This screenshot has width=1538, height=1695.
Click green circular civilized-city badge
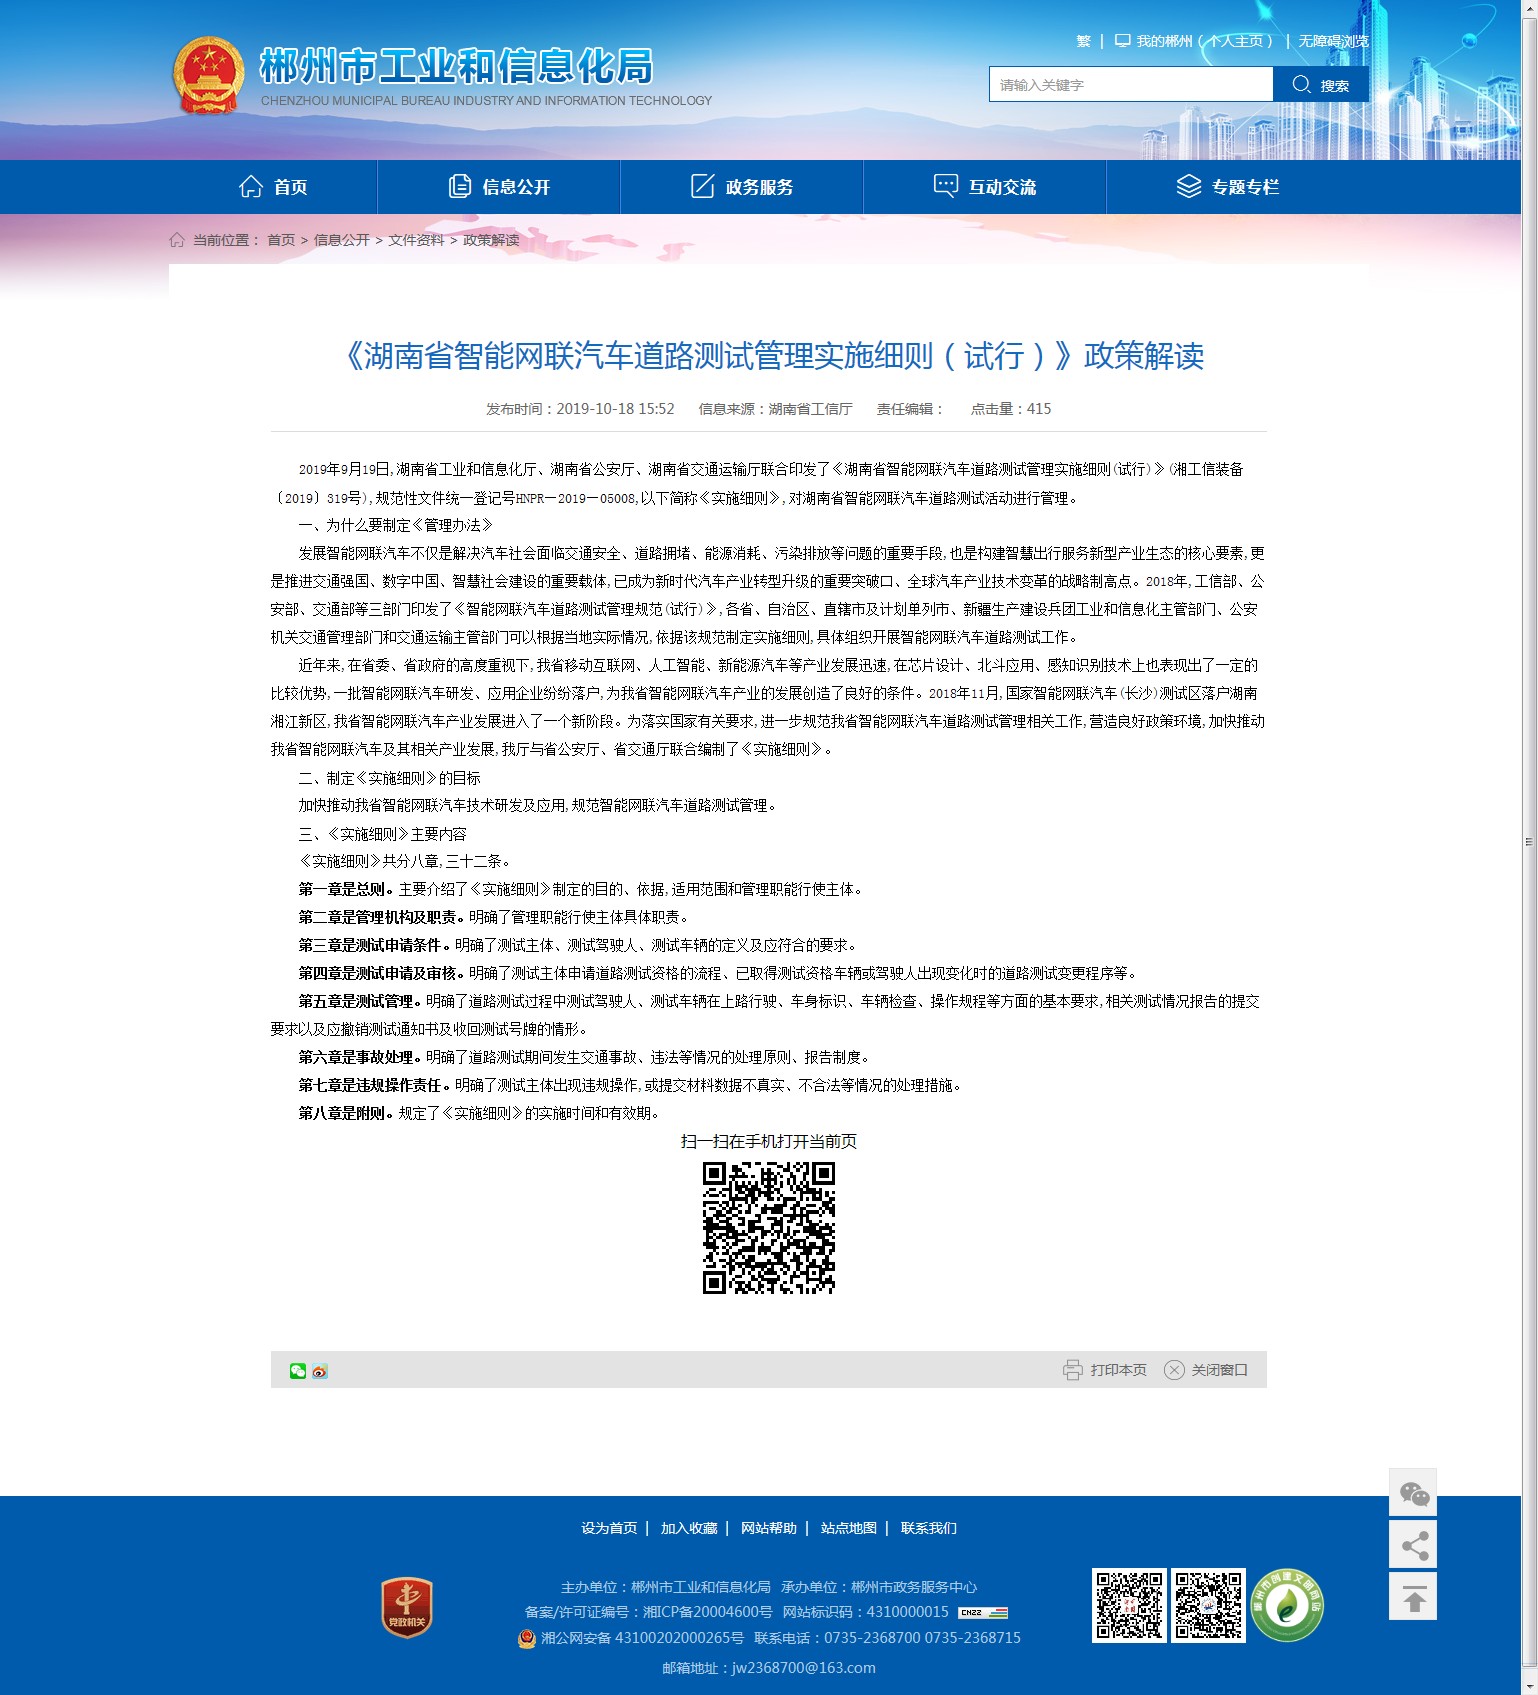click(1287, 1605)
